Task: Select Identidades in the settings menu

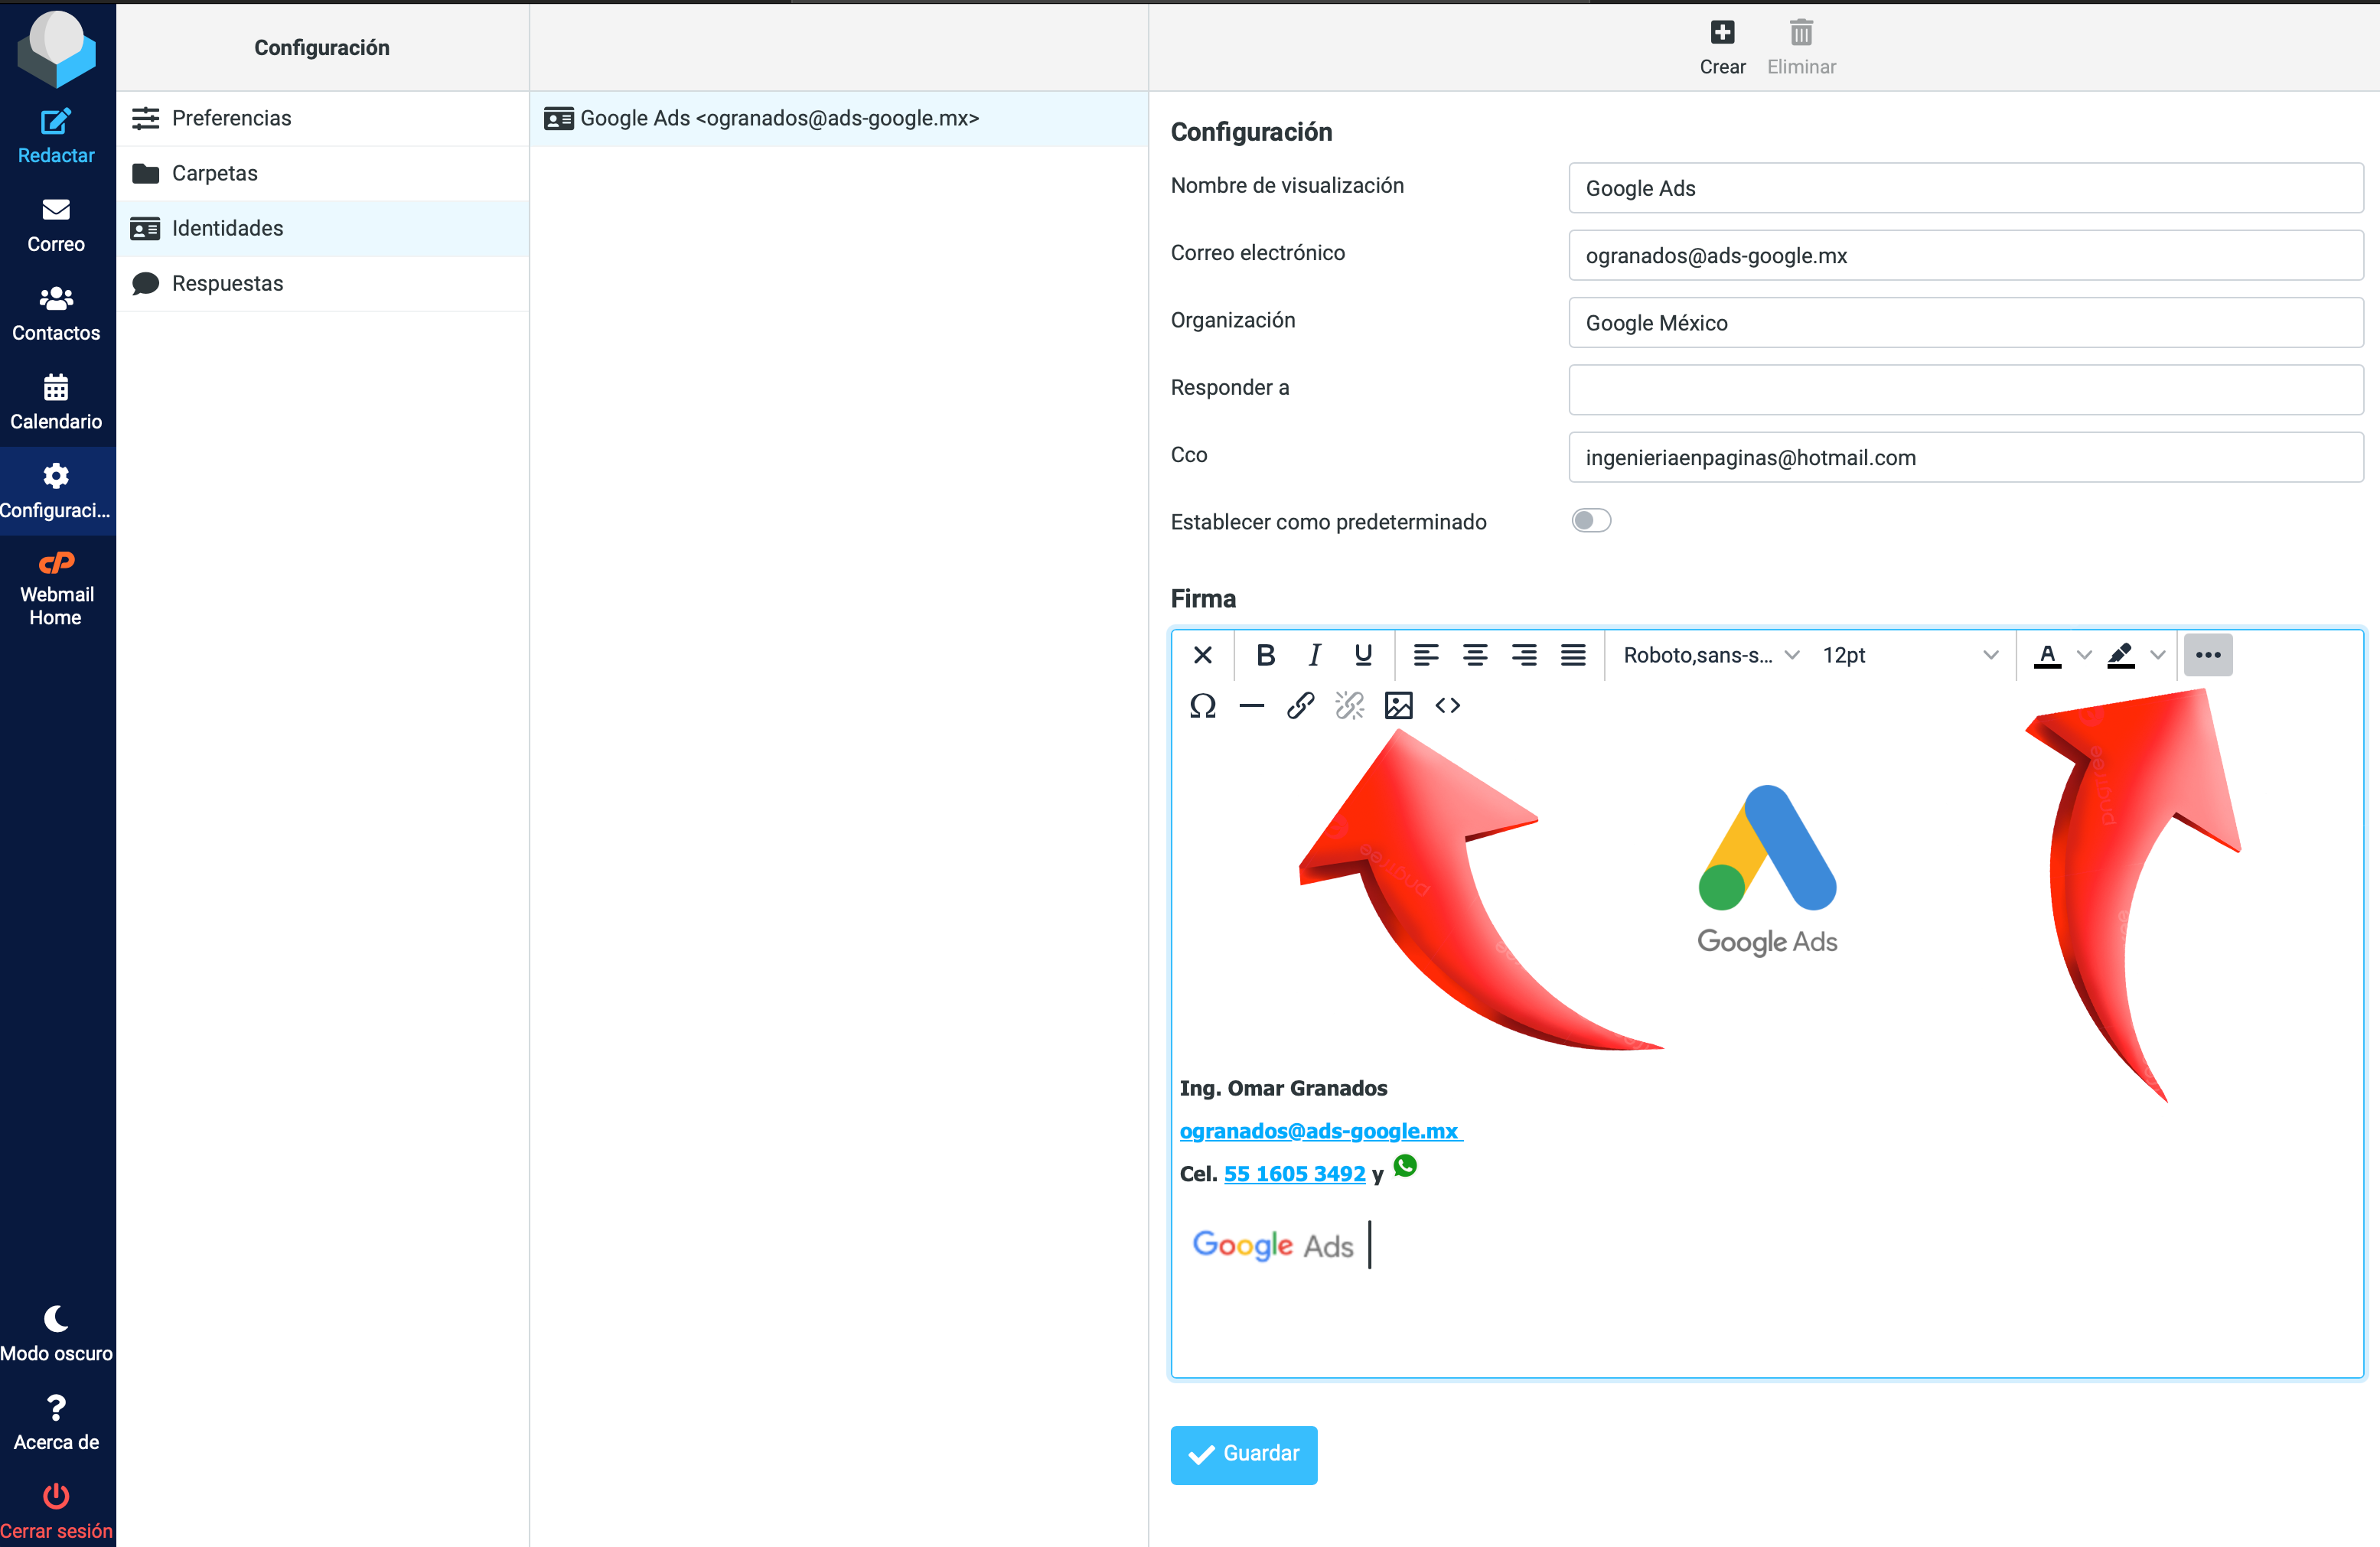Action: coord(322,228)
